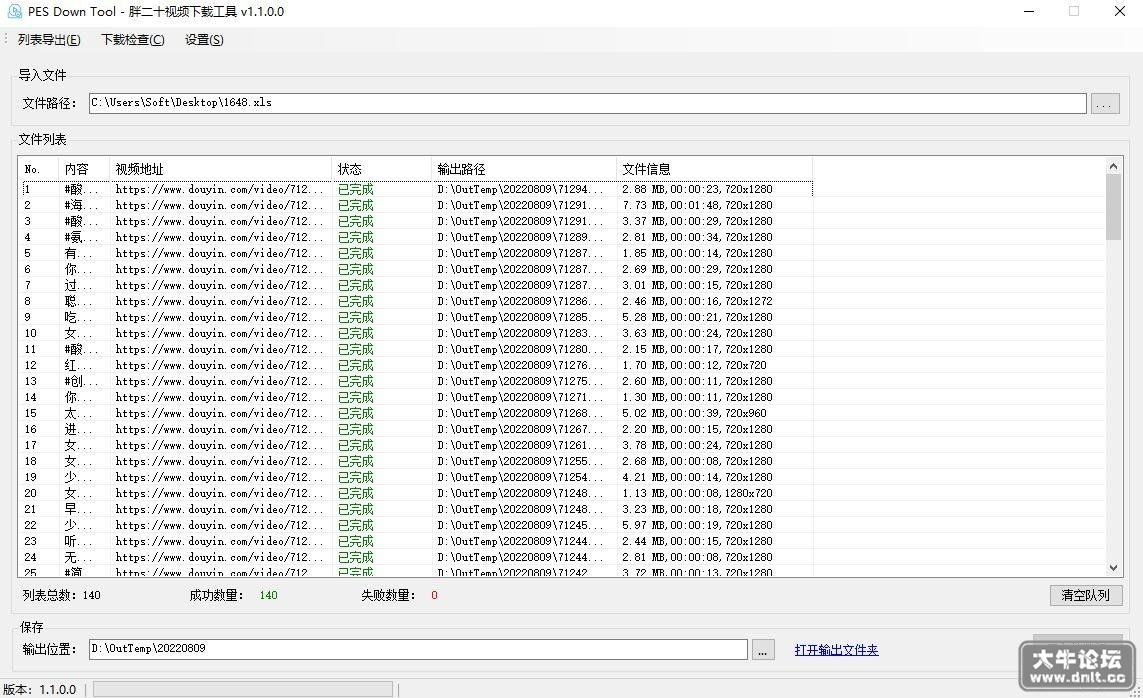This screenshot has width=1143, height=698.
Task: Browse for import file with the ... button
Action: click(x=1105, y=103)
